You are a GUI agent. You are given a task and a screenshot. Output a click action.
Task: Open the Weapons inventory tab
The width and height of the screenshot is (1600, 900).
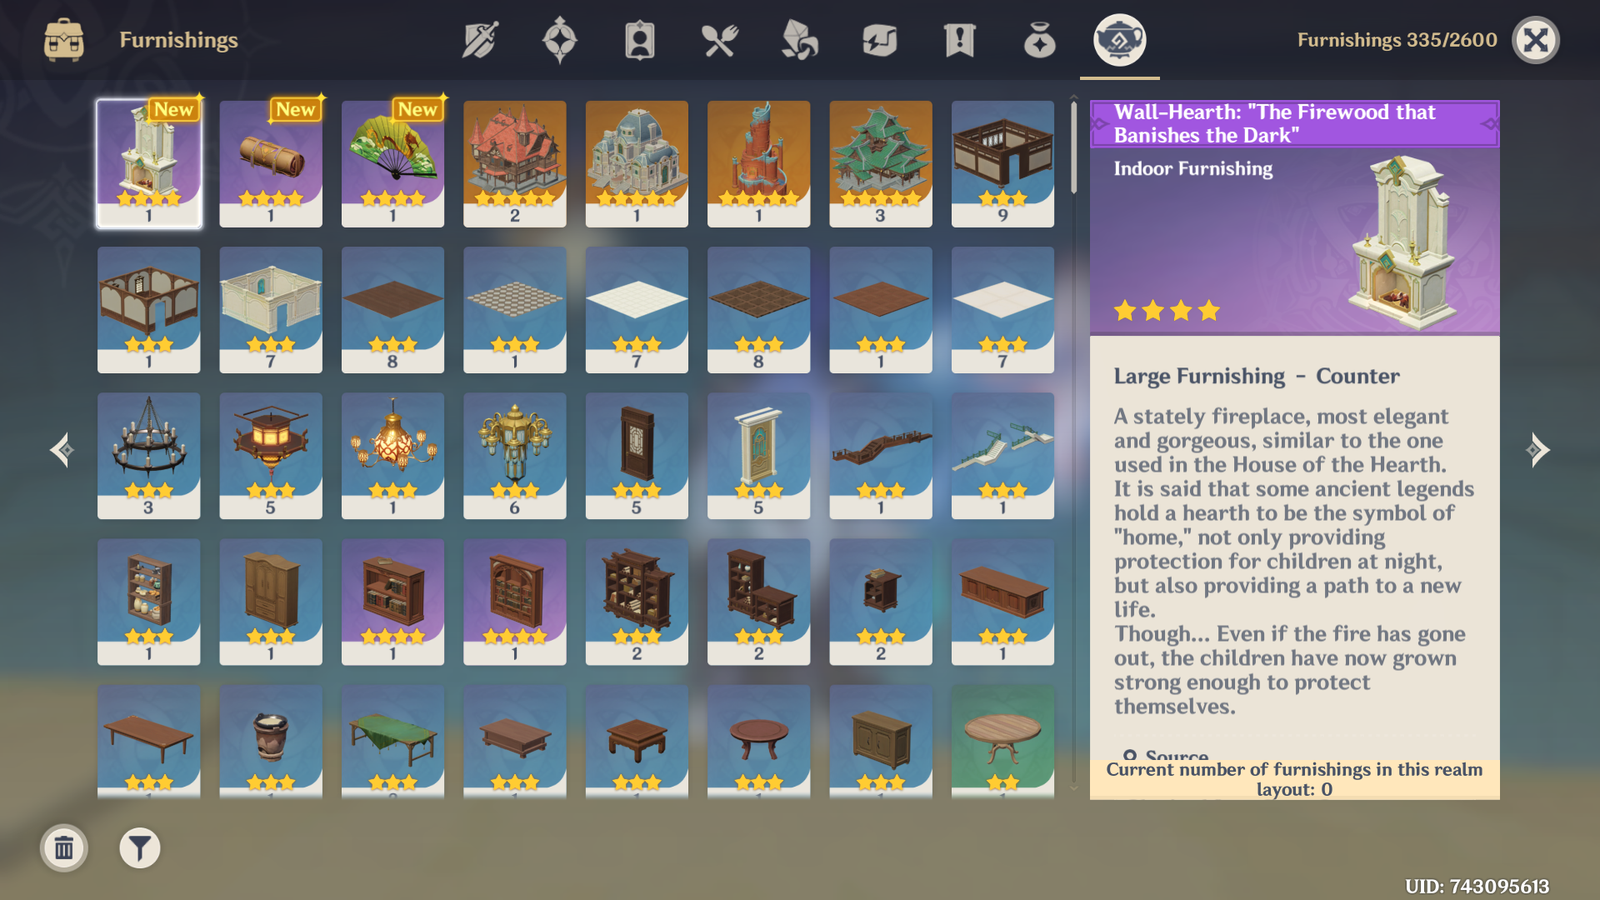[x=480, y=41]
